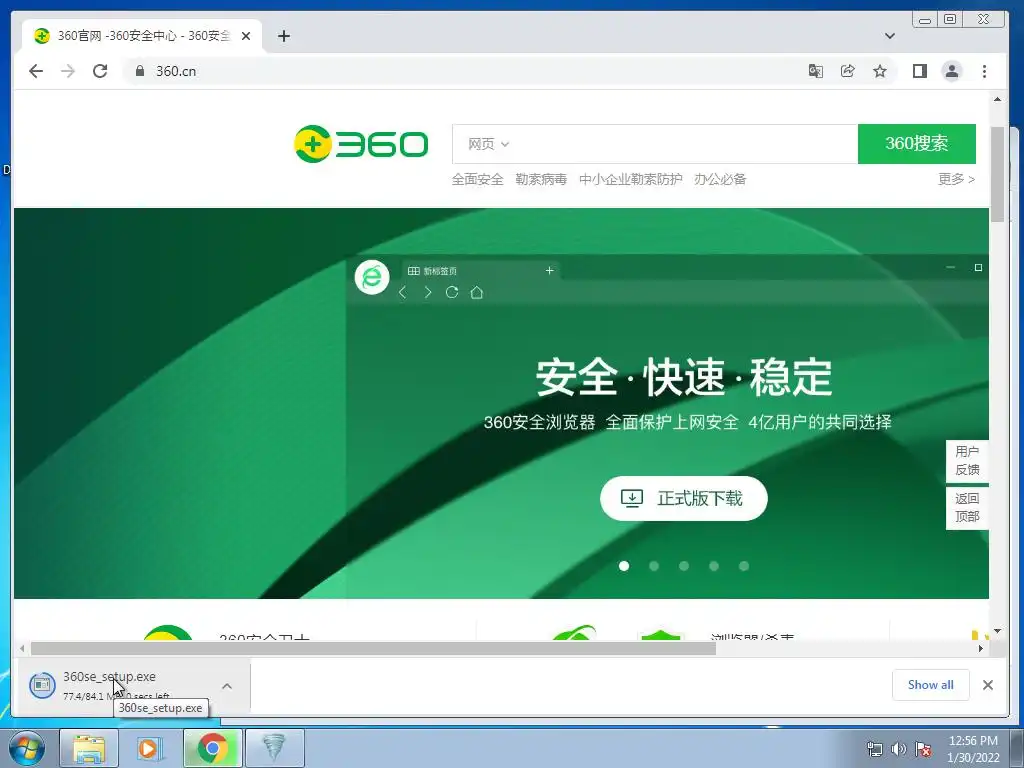Click the scroll right arrow
This screenshot has height=768, width=1024.
pyautogui.click(x=980, y=648)
